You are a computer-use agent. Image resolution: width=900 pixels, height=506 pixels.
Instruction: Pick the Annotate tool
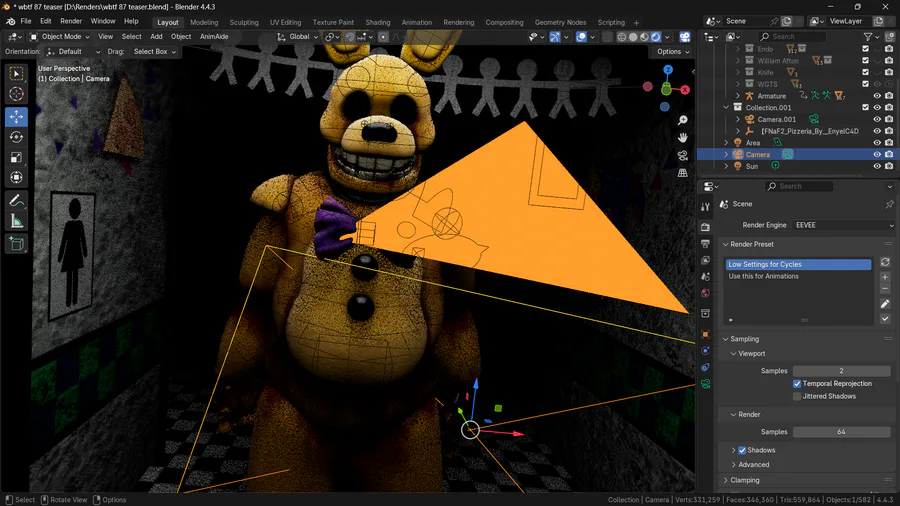pos(16,201)
